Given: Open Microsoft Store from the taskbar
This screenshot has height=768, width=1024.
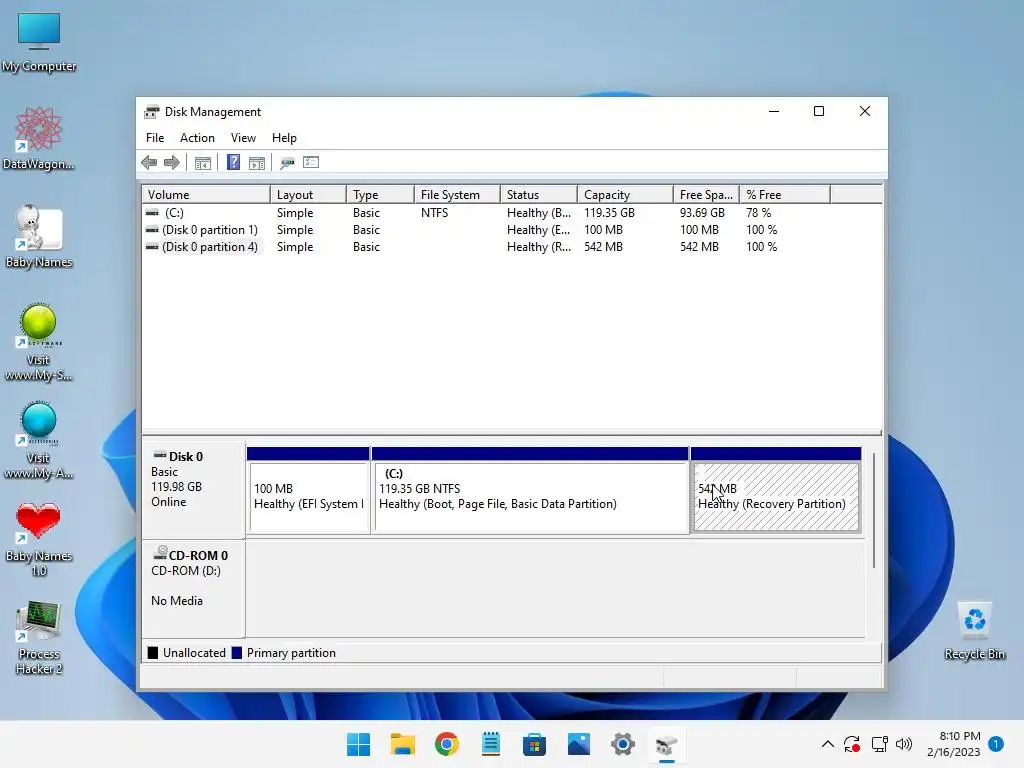Looking at the screenshot, I should [534, 744].
